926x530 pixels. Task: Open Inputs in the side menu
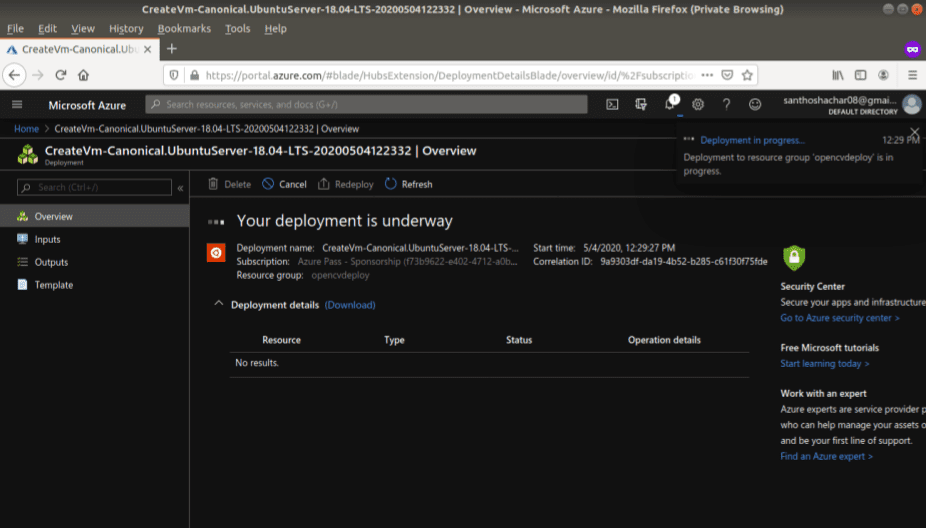(x=94, y=239)
